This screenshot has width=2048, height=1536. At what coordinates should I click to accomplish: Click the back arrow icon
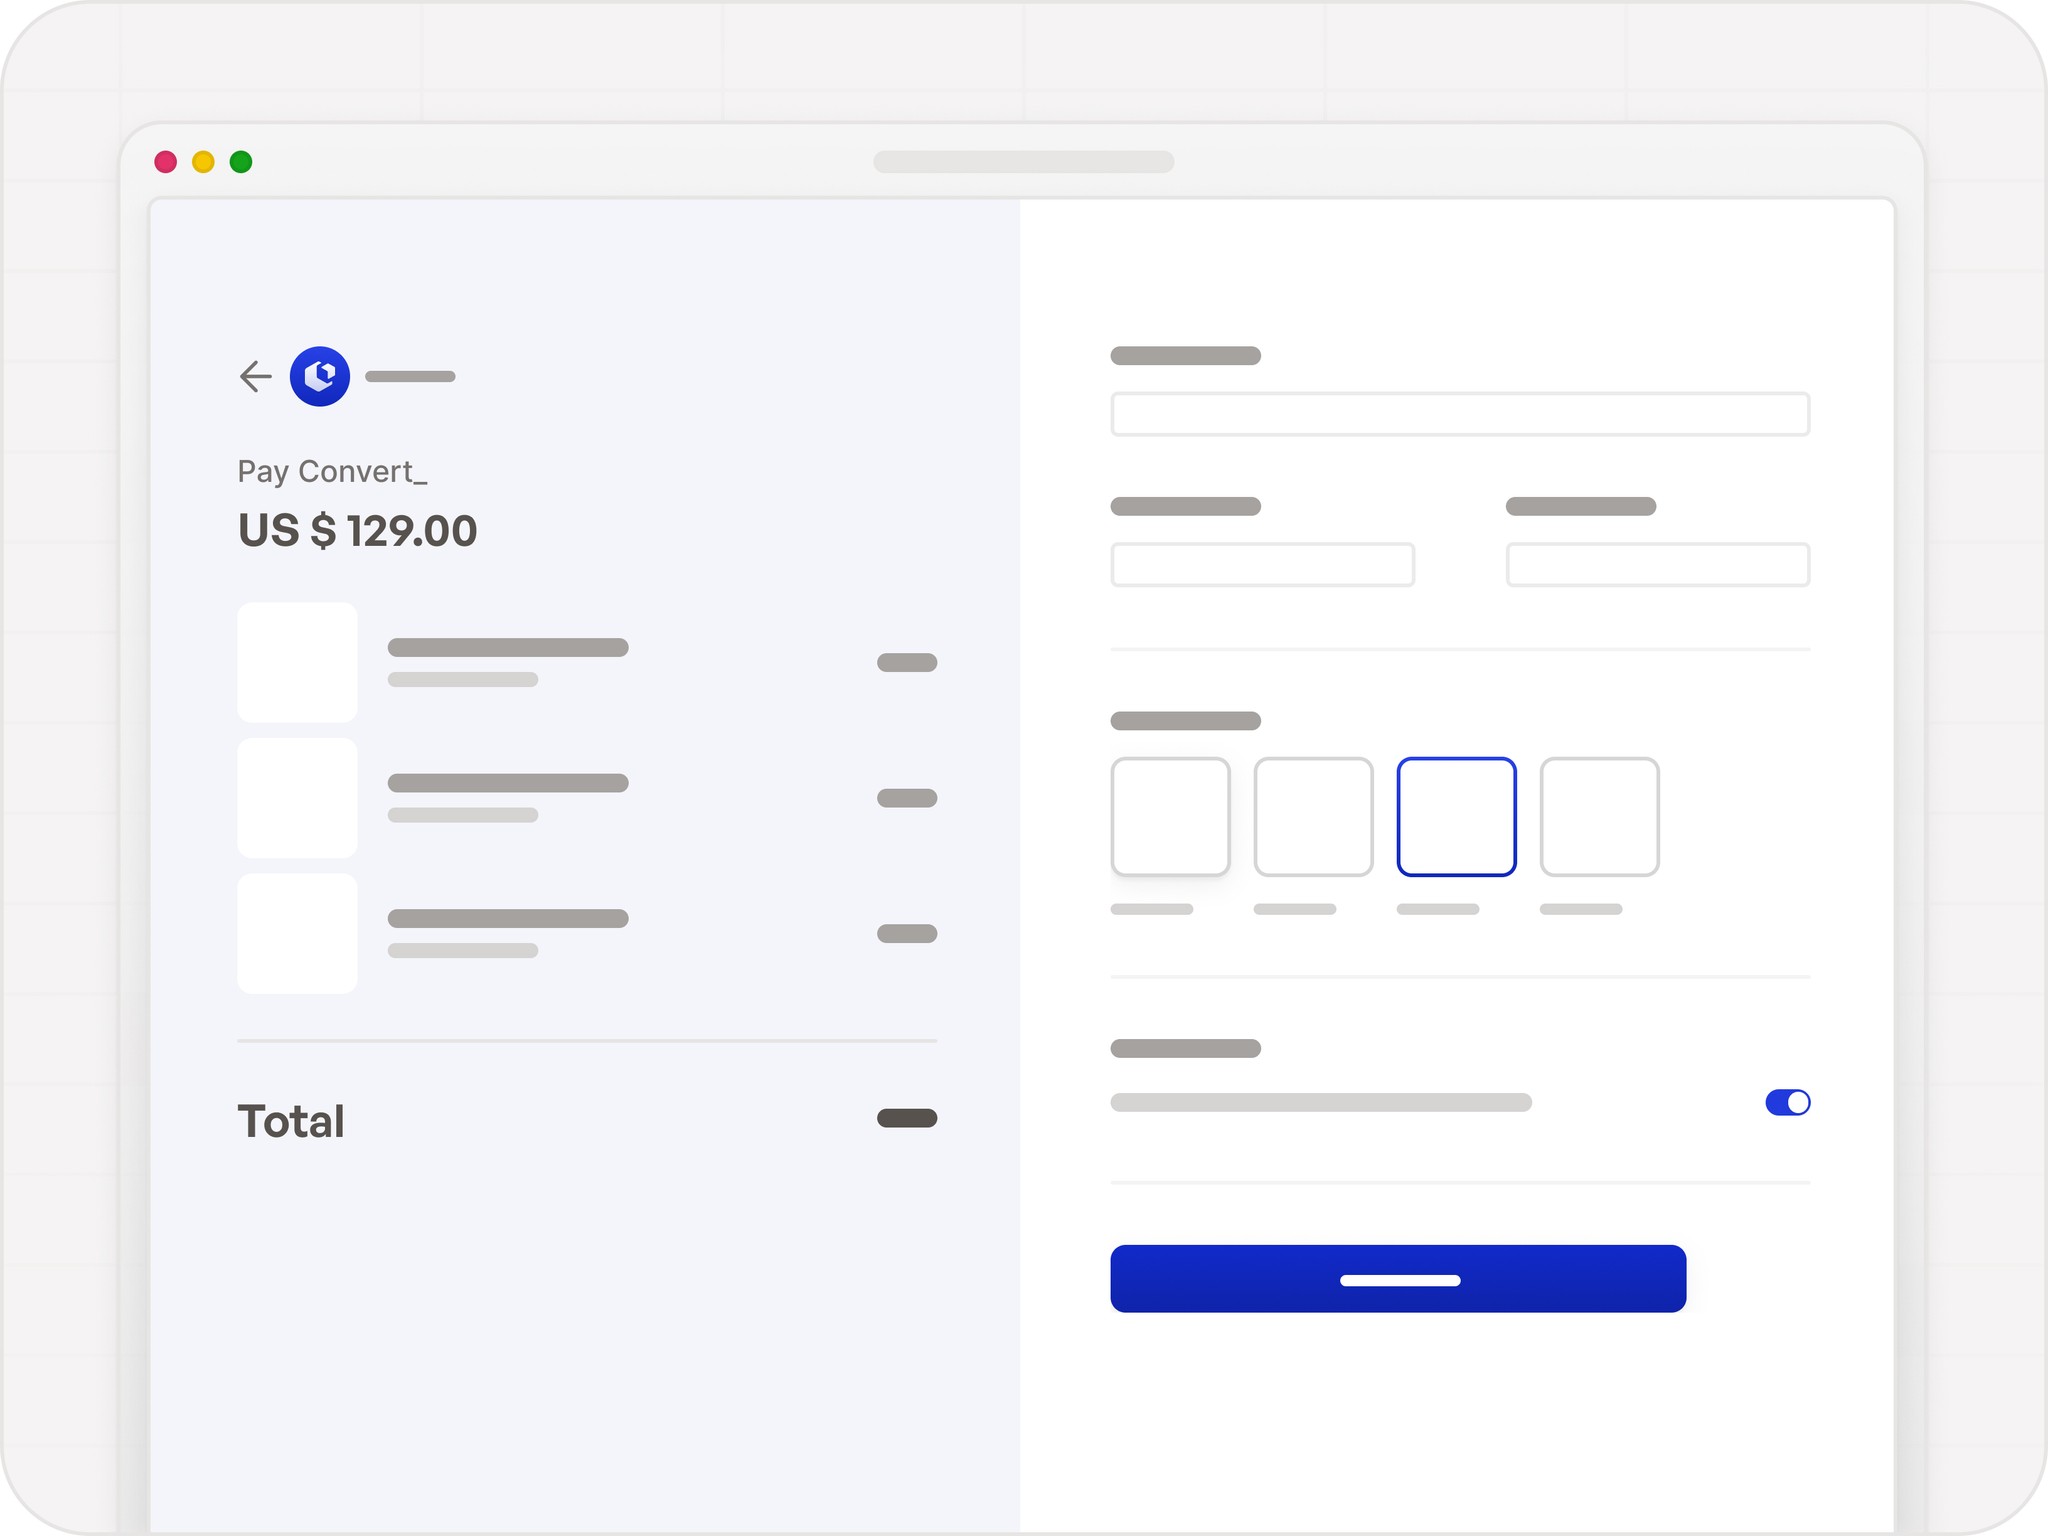256,376
